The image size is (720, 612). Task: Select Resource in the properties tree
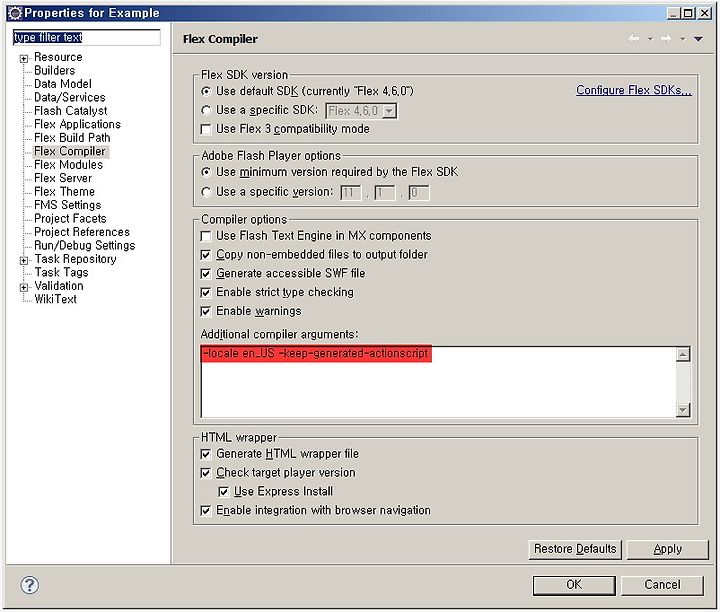point(58,57)
